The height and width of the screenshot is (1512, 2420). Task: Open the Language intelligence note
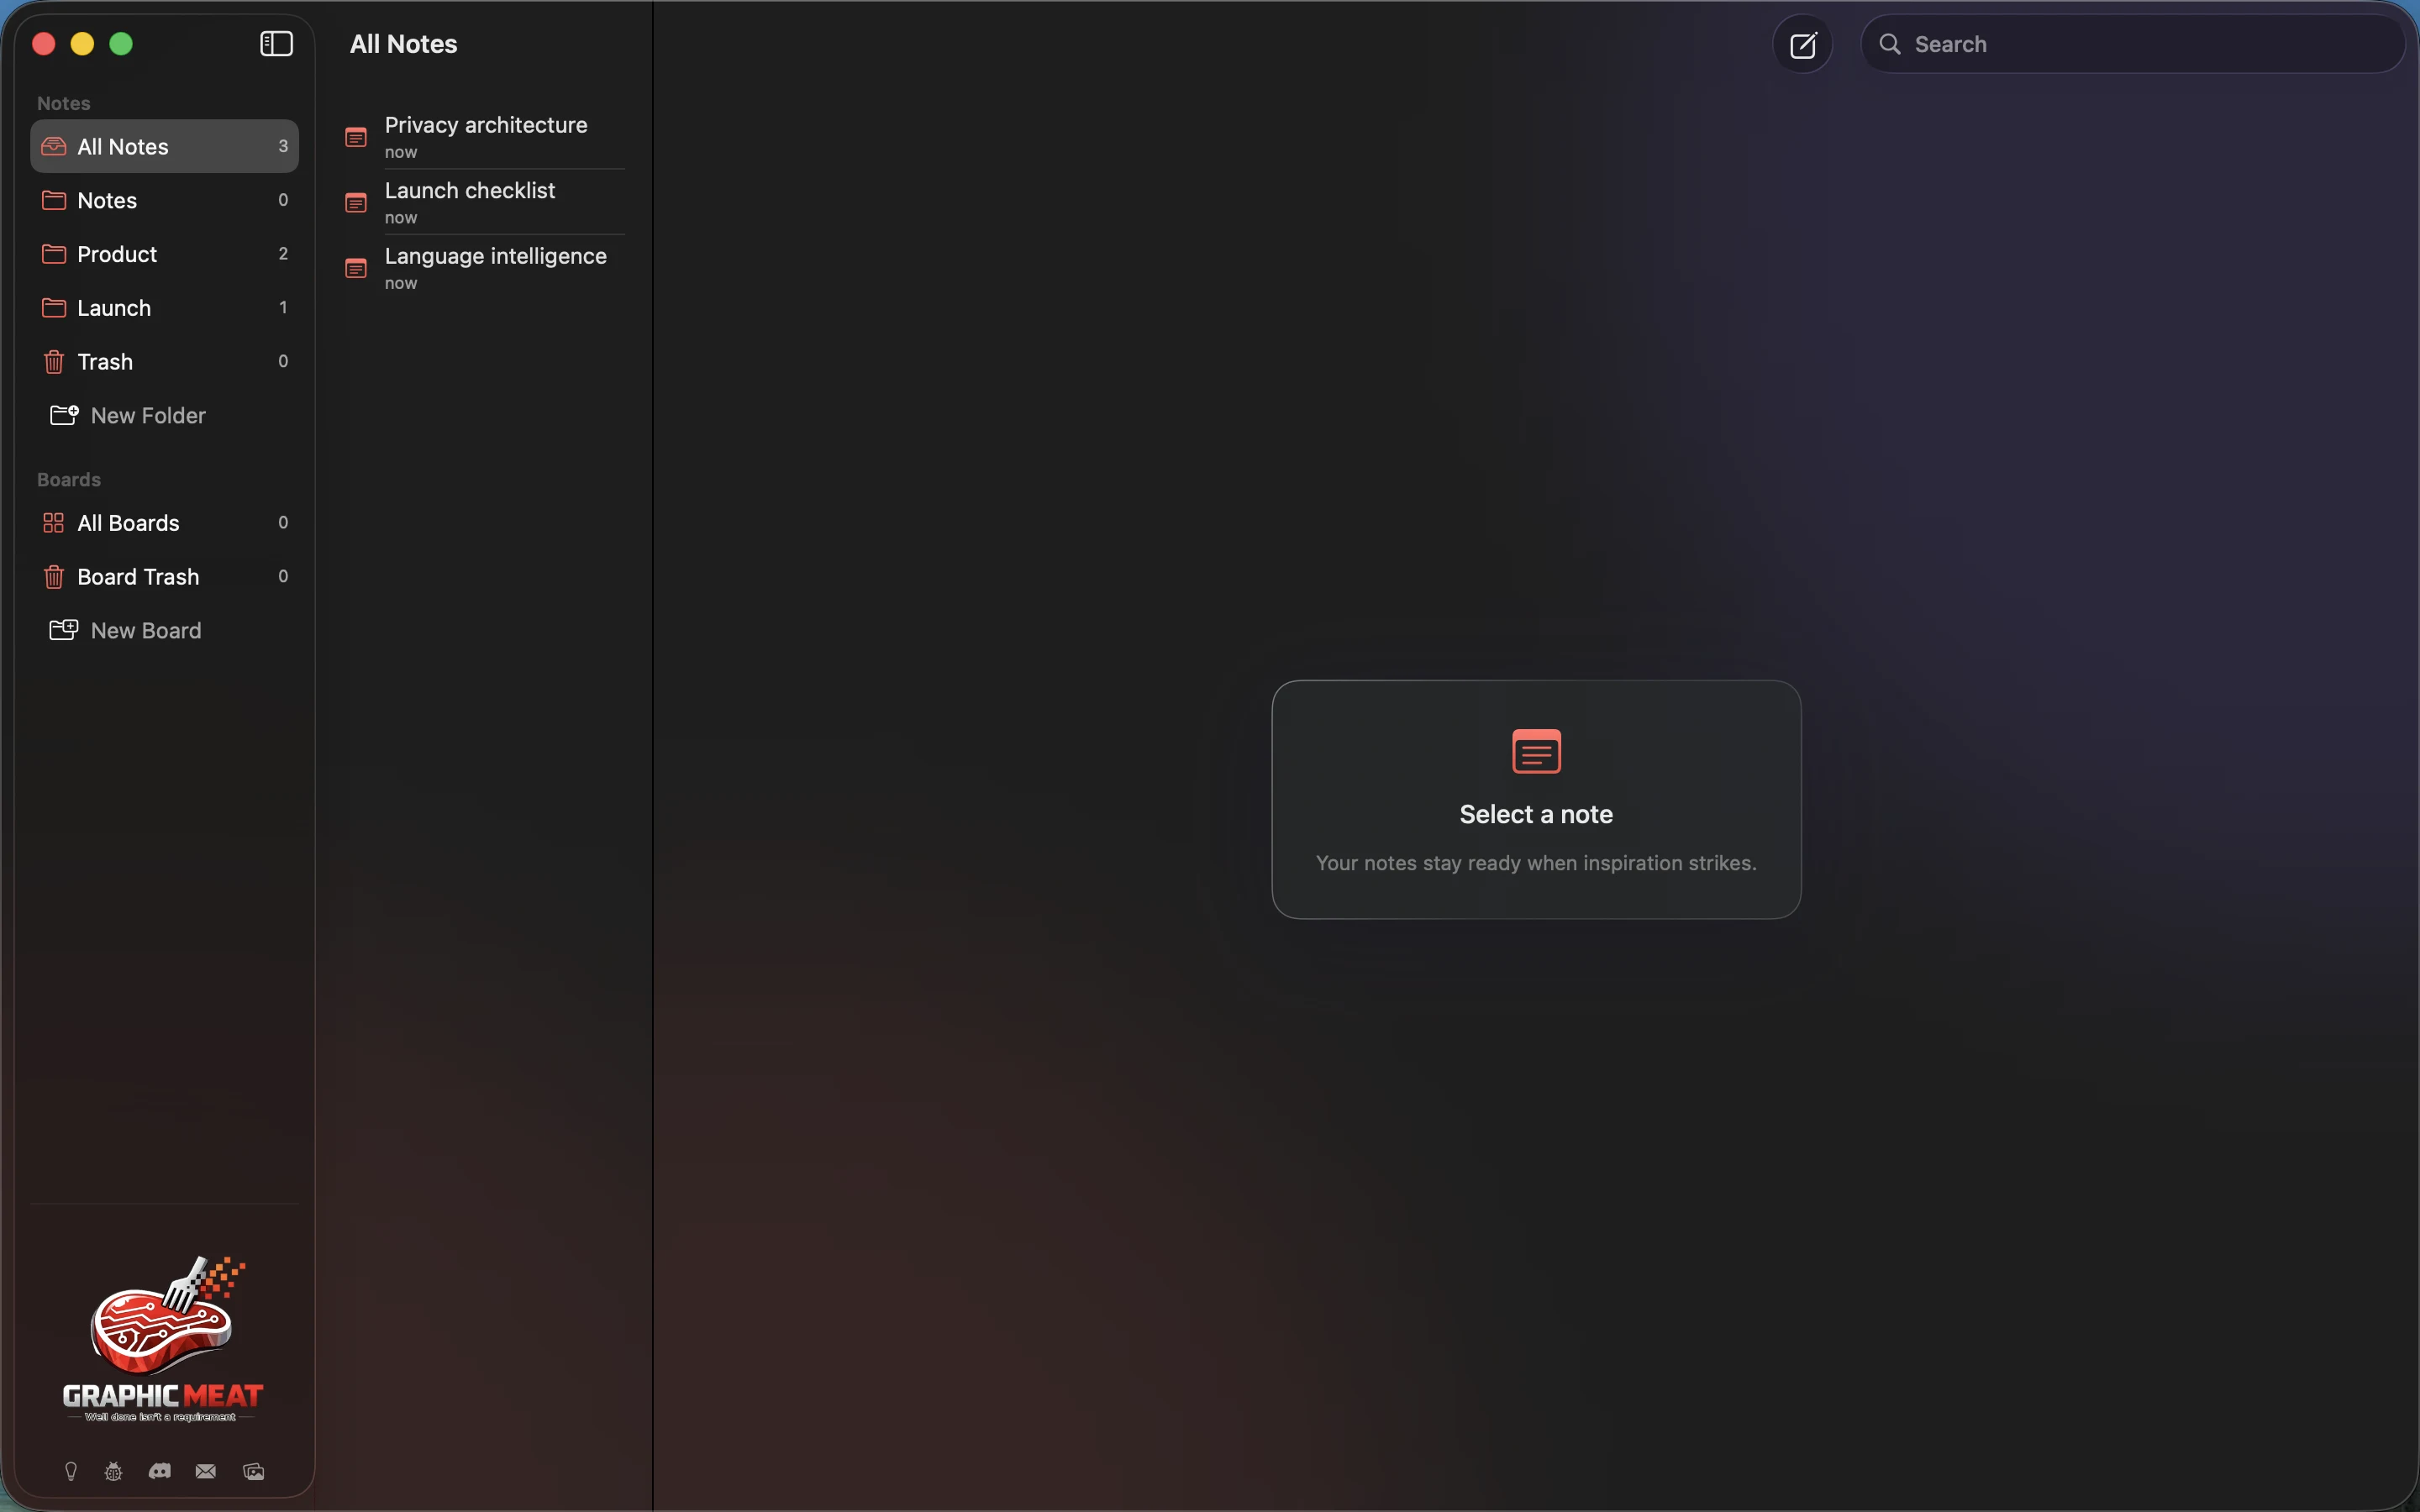click(484, 268)
